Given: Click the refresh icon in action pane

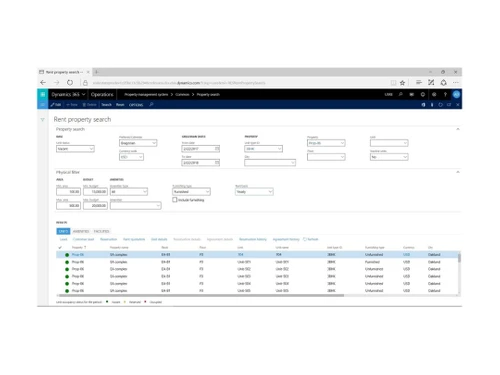Looking at the screenshot, I should [440, 105].
